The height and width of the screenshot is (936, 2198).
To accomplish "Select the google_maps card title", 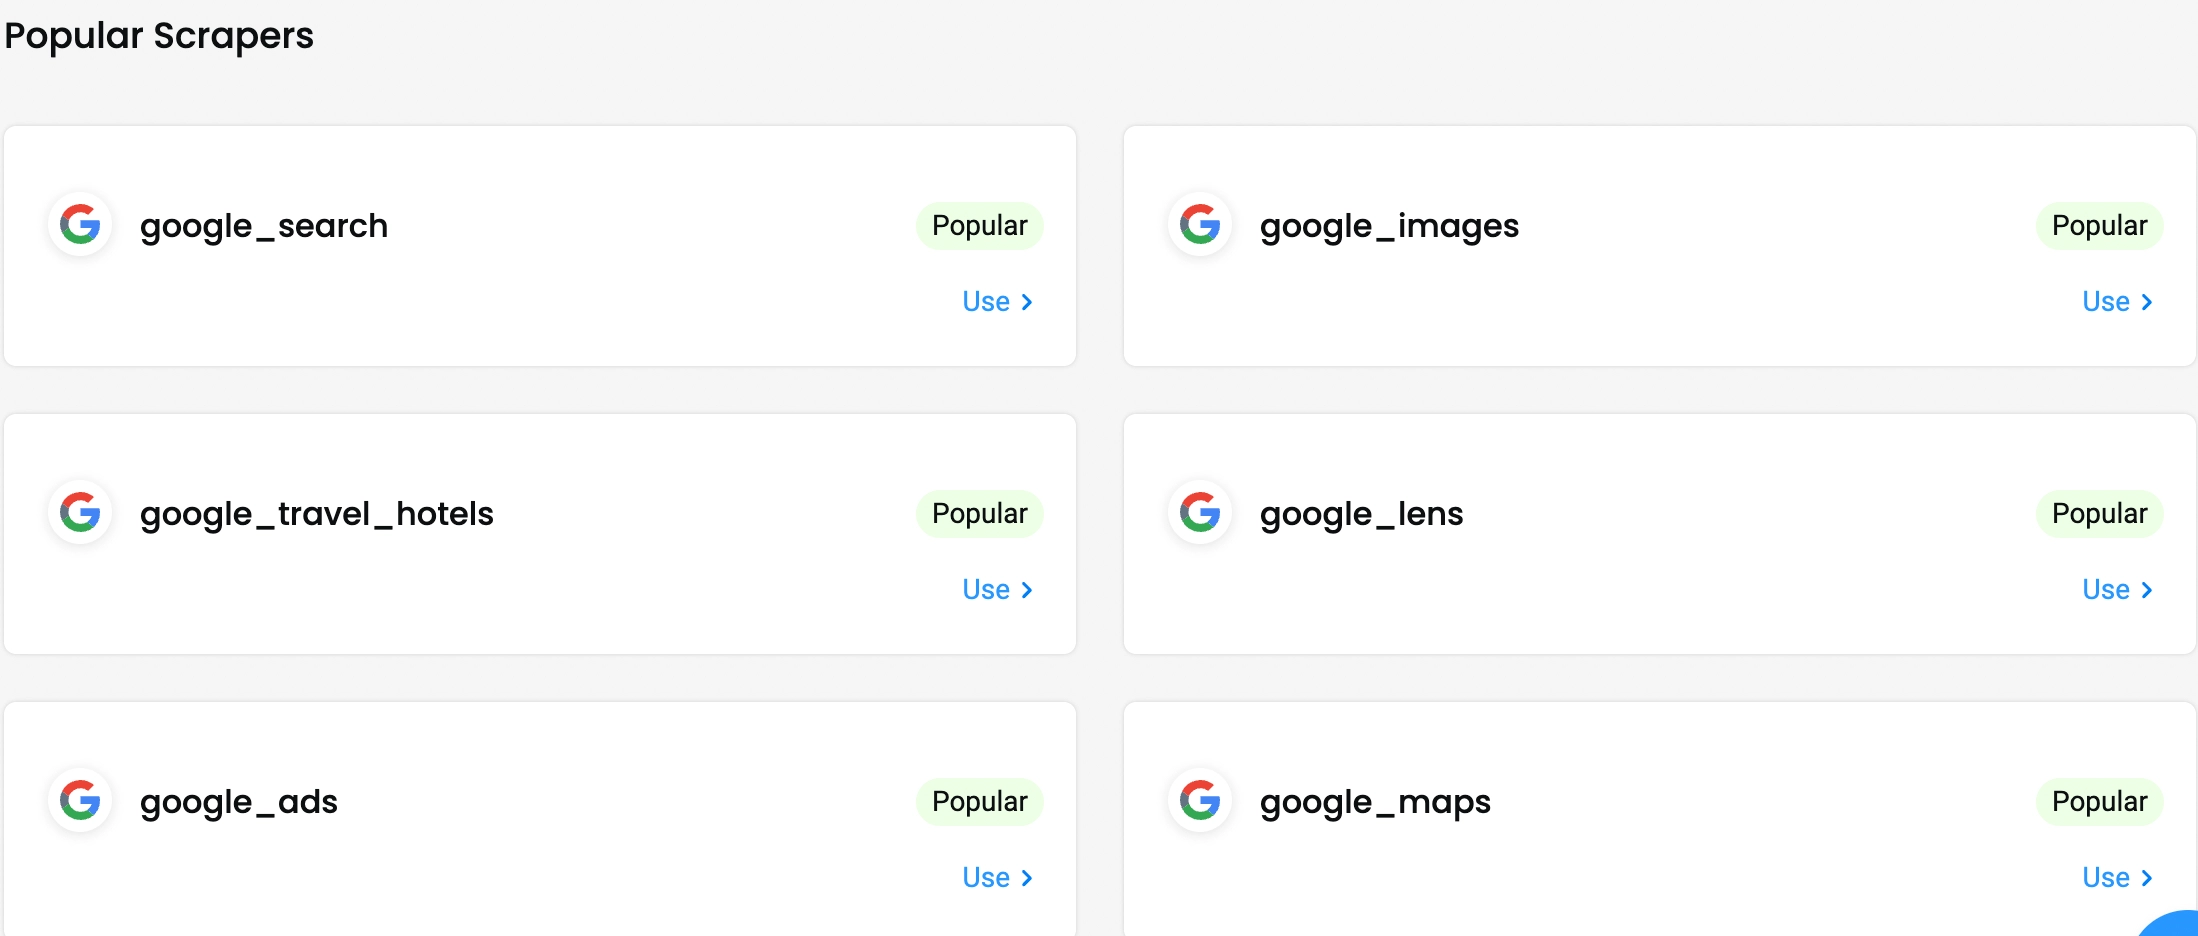I will (x=1375, y=803).
